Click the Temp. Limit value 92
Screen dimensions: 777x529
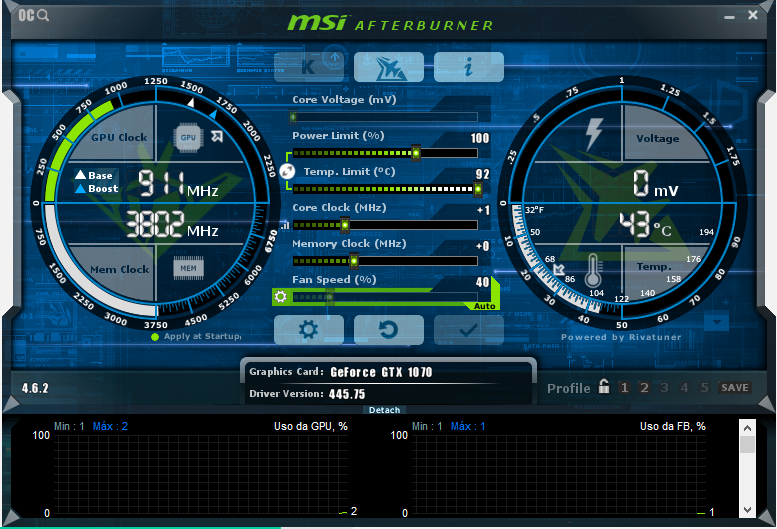click(482, 174)
